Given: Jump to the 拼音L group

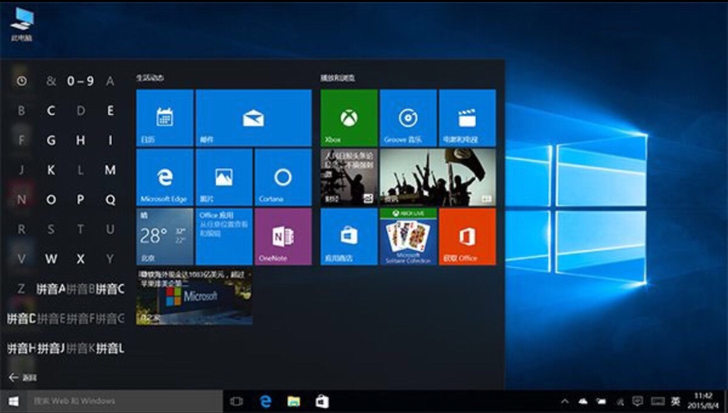Looking at the screenshot, I should (x=110, y=348).
